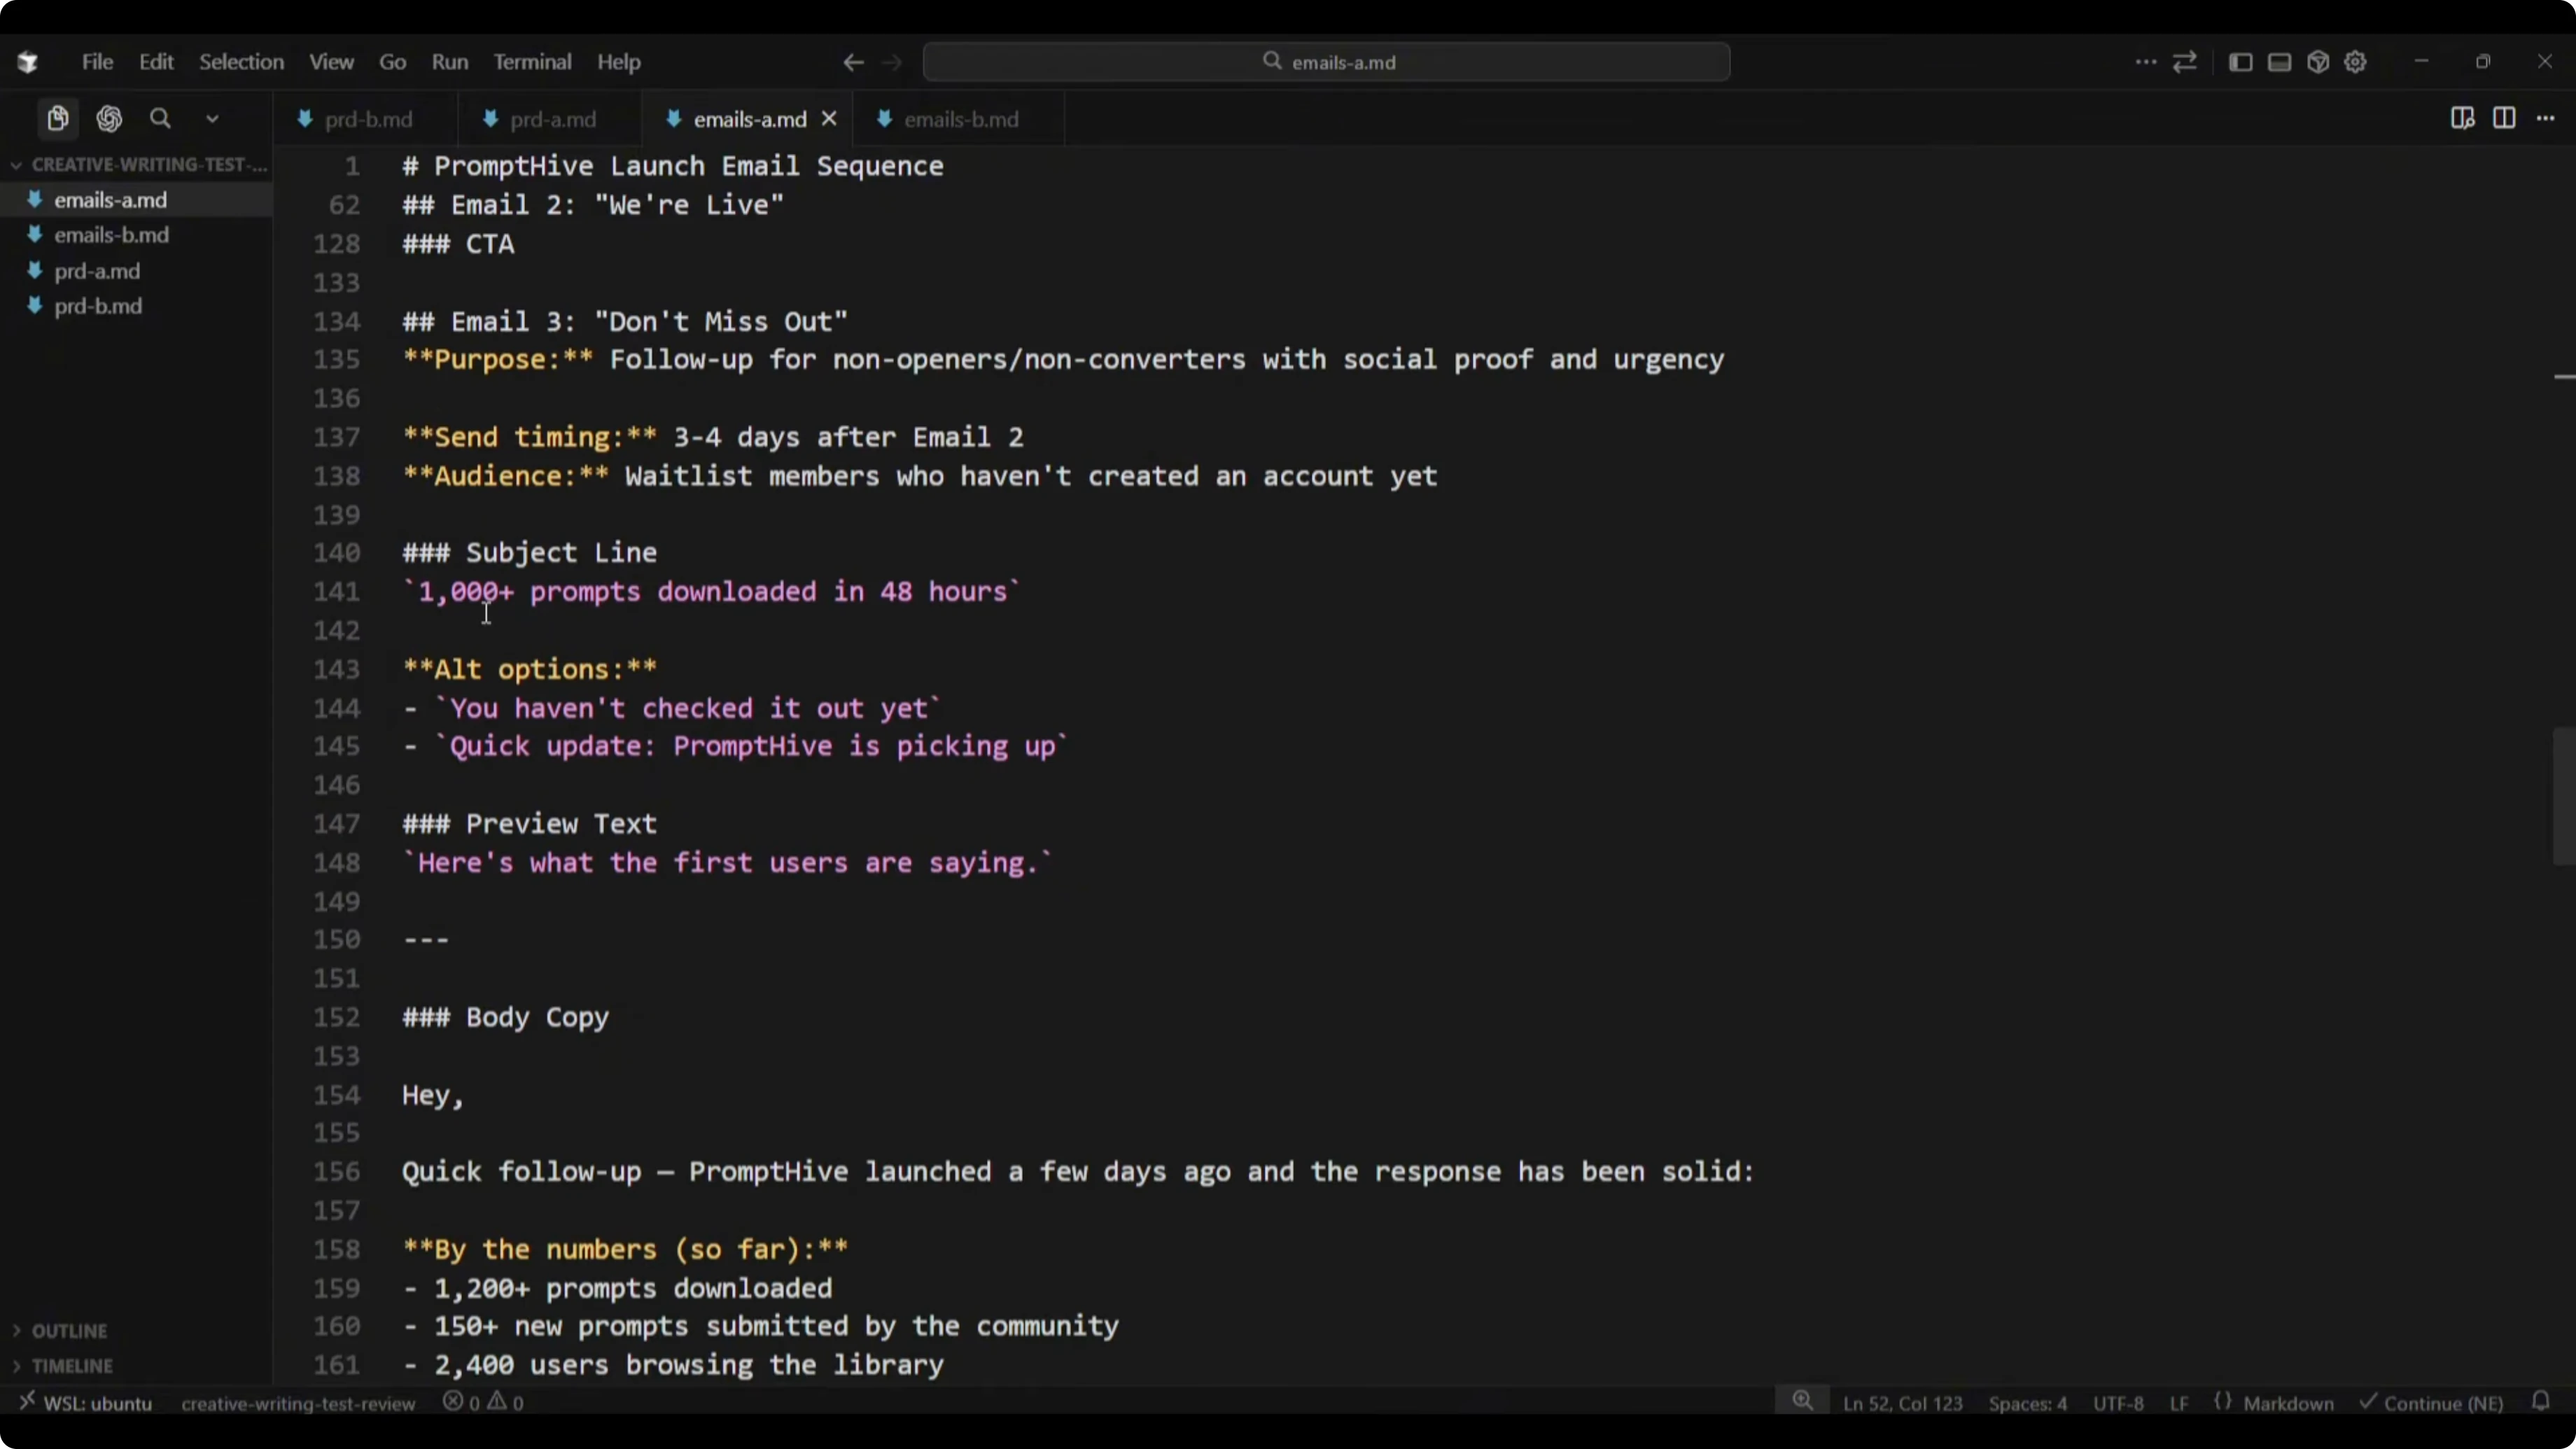Toggle Continue autocomplete in the status bar
The width and height of the screenshot is (2576, 1449).
click(2432, 1403)
